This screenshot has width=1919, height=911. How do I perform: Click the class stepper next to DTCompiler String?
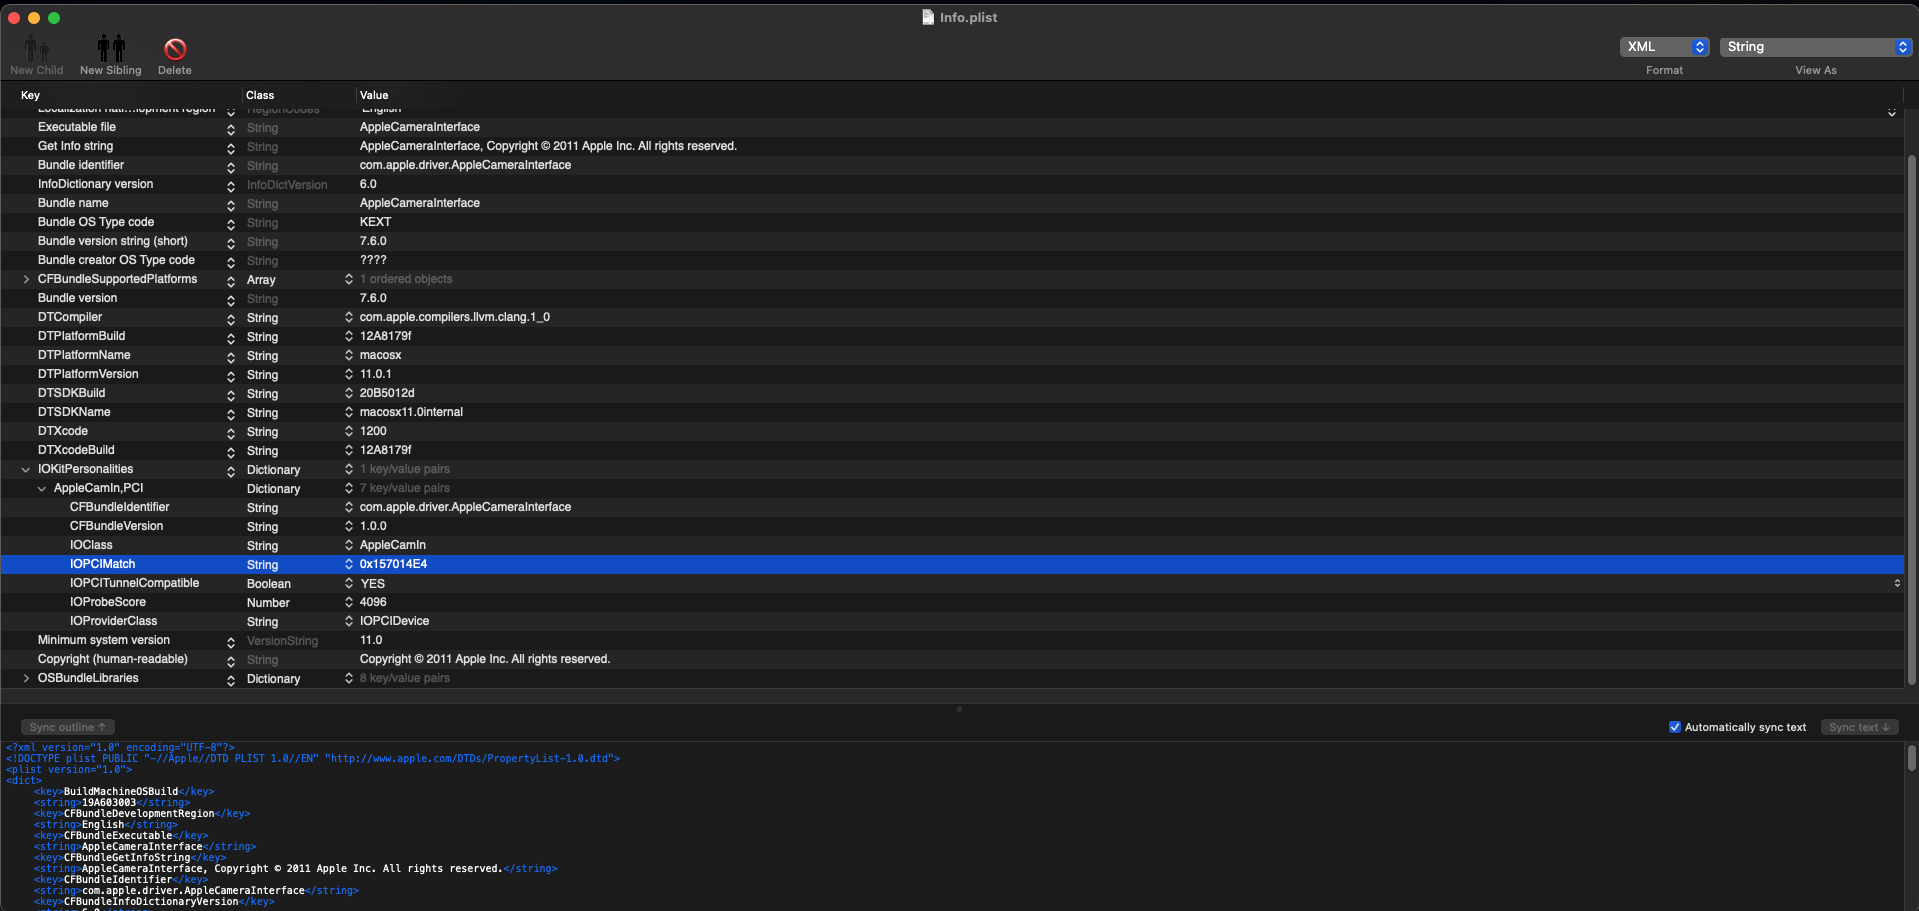point(348,317)
